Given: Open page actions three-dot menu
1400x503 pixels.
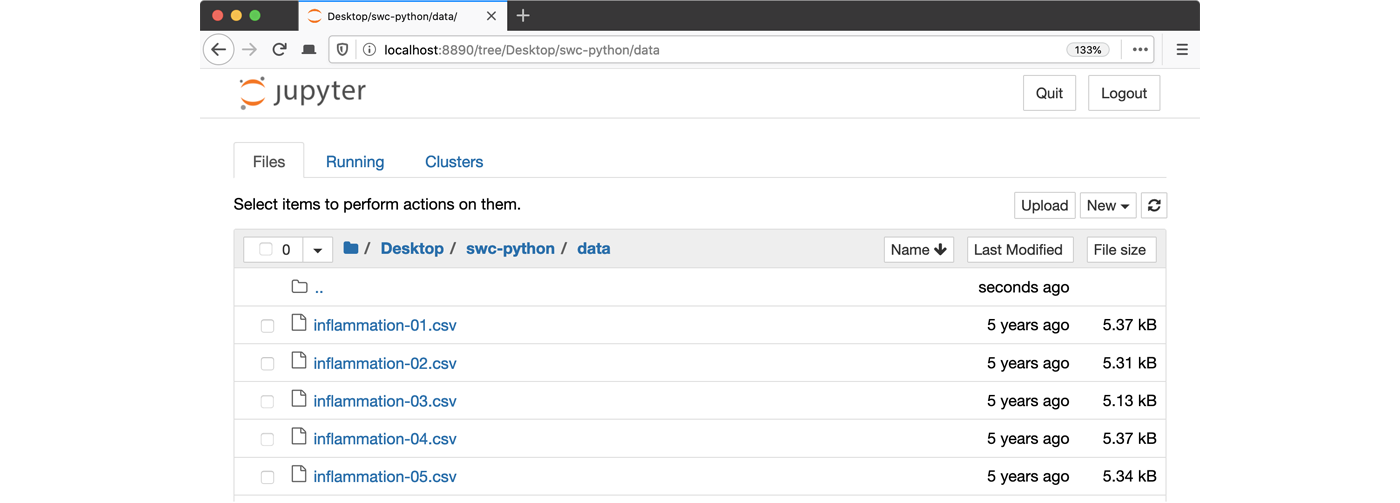Looking at the screenshot, I should point(1140,50).
